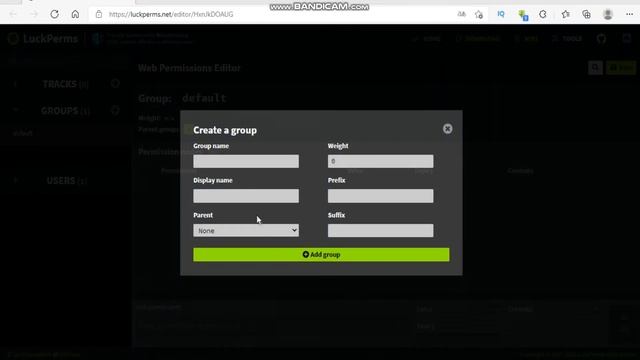The image size is (640, 360).
Task: Close the Create a group dialog
Action: 447,129
